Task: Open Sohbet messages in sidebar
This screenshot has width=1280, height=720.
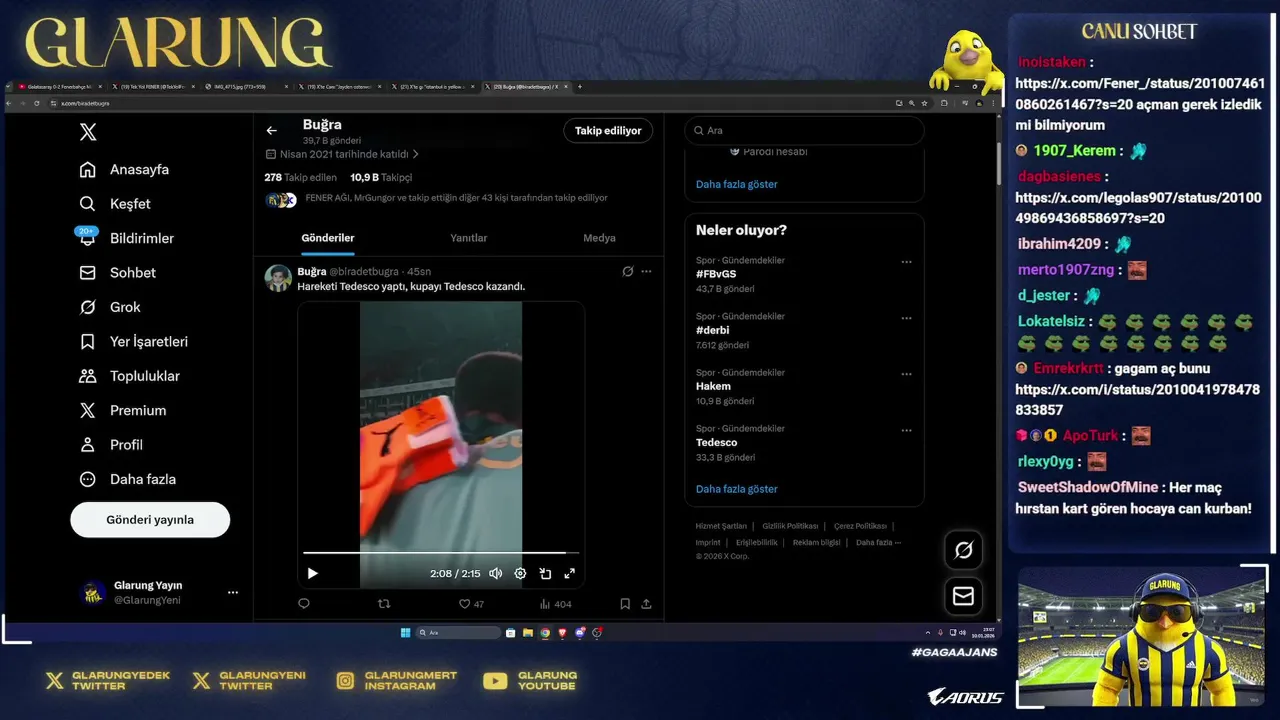Action: tap(118, 273)
